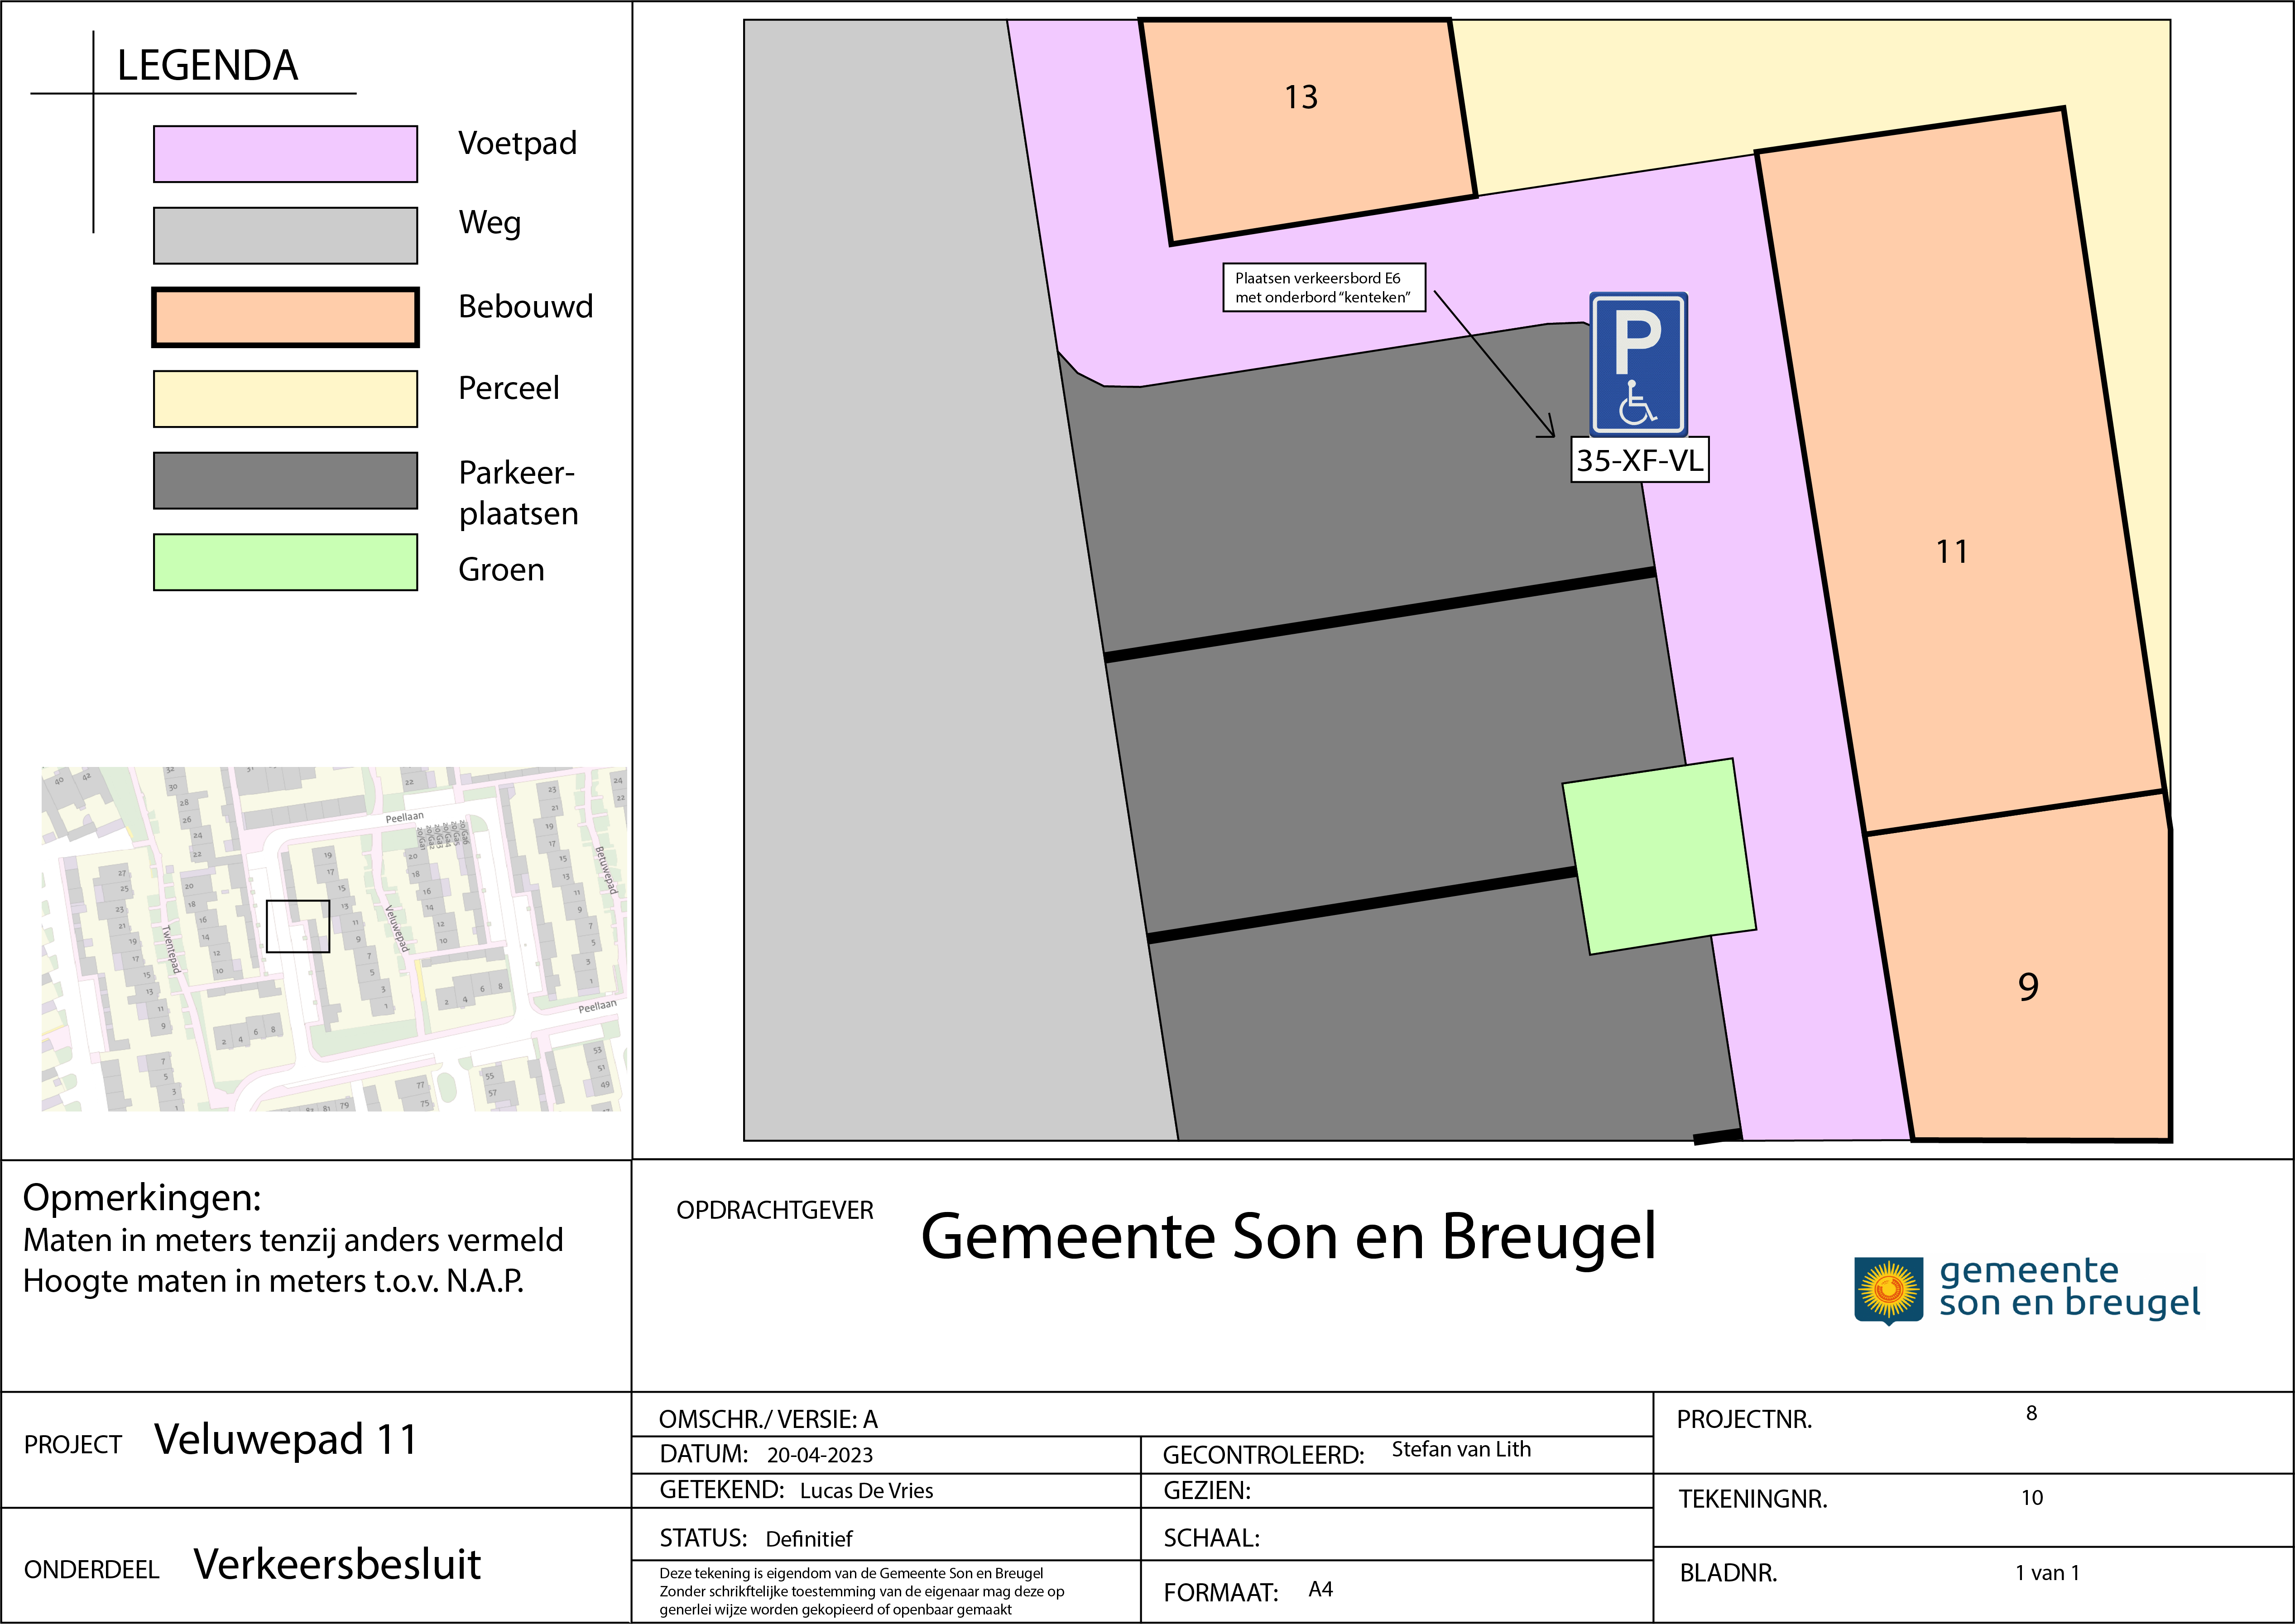Click the date 20-04-2023 field
2295x1624 pixels.
[x=819, y=1455]
